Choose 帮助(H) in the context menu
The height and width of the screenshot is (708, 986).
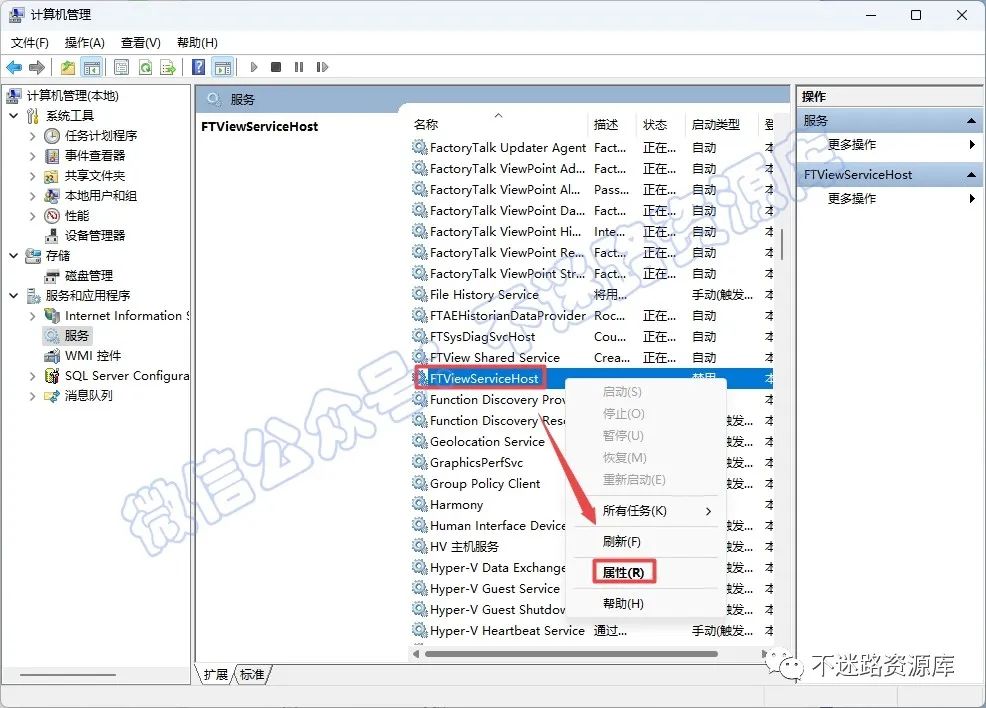pos(646,604)
